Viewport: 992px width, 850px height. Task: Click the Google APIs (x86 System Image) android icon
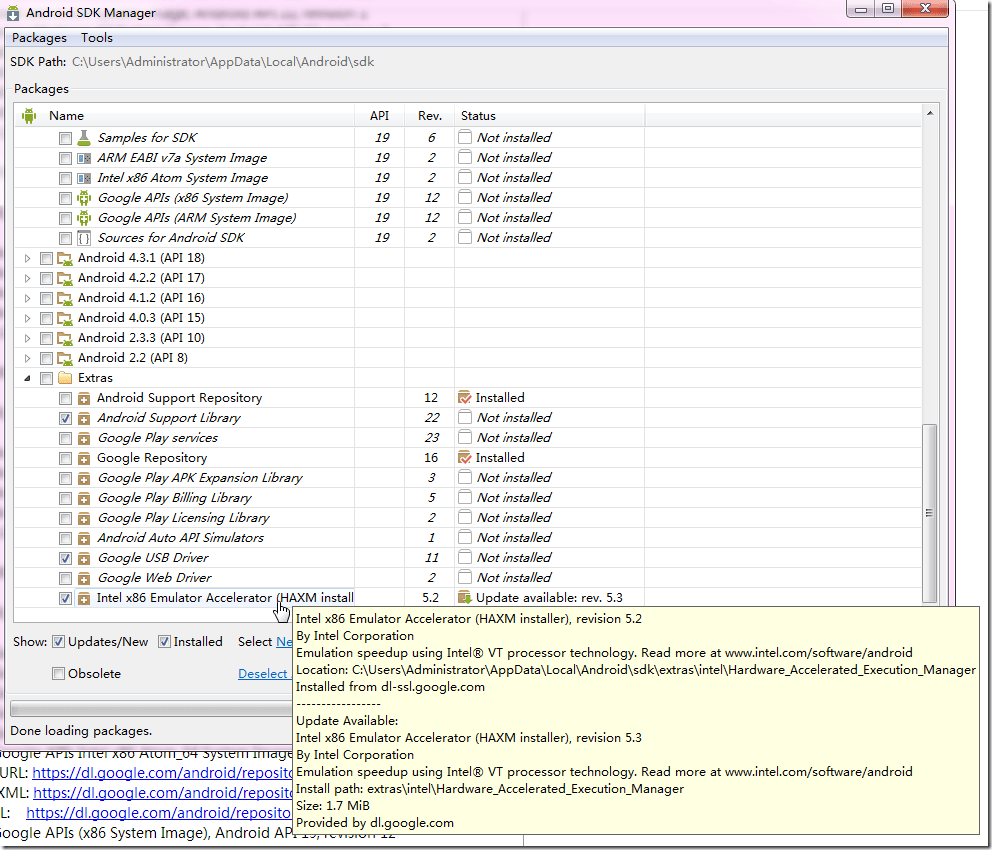[84, 198]
